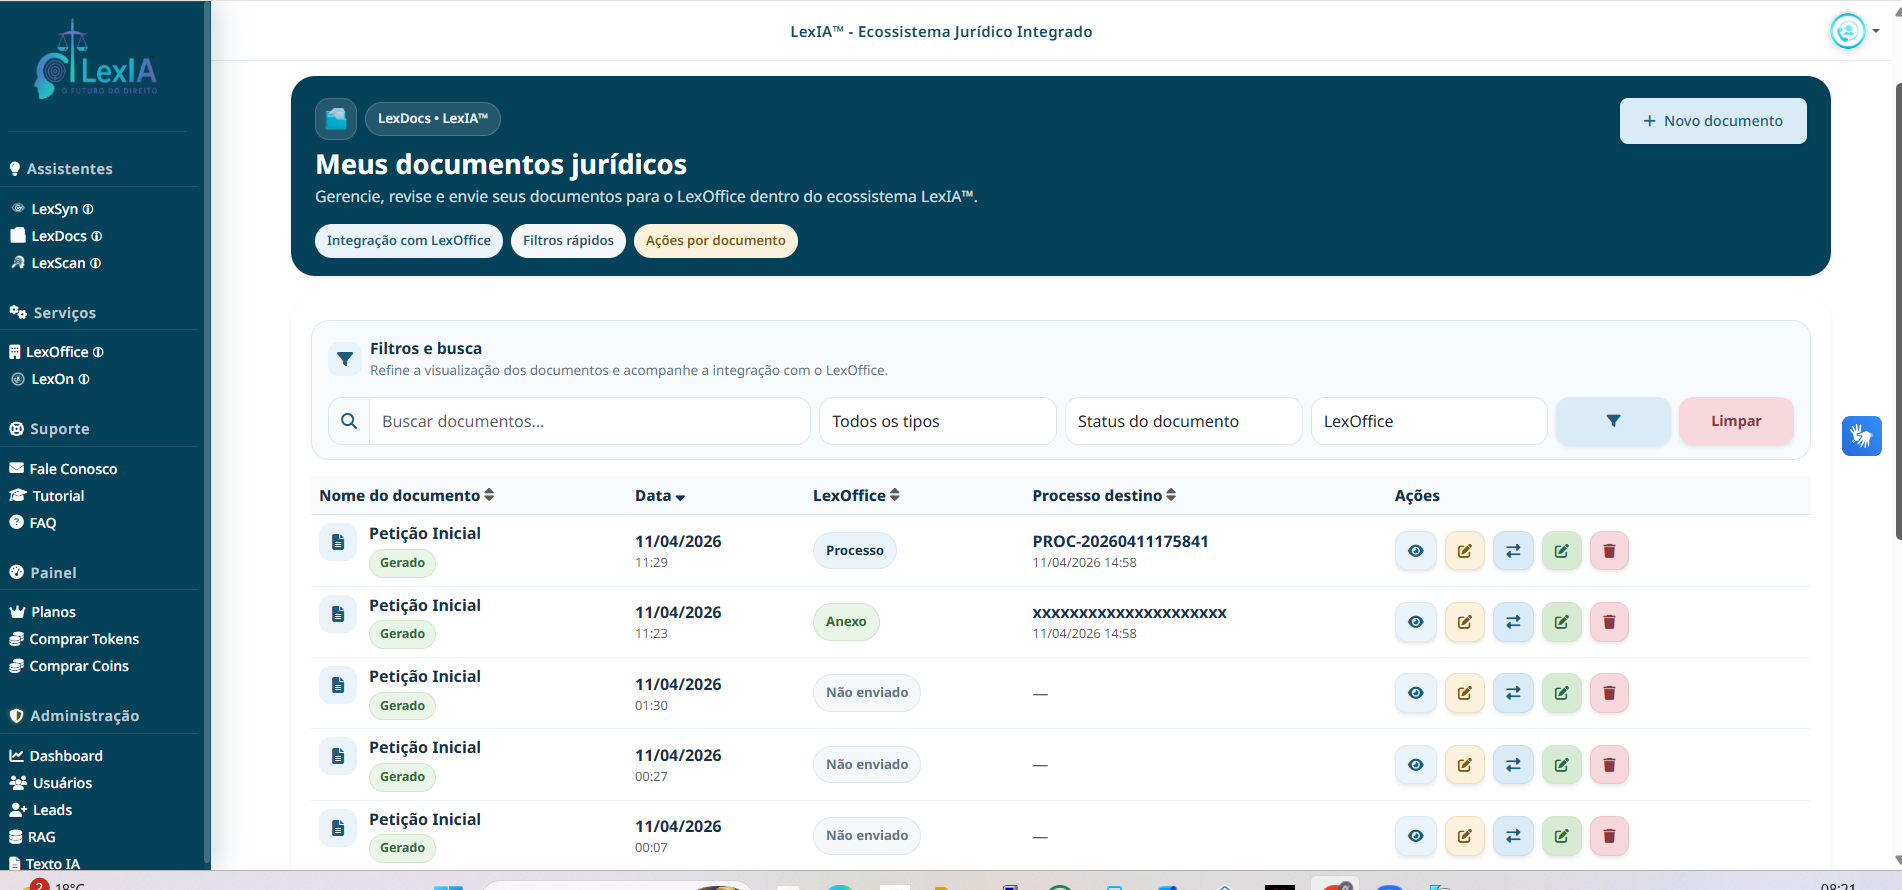Open the LexOffice filter dropdown

1429,421
